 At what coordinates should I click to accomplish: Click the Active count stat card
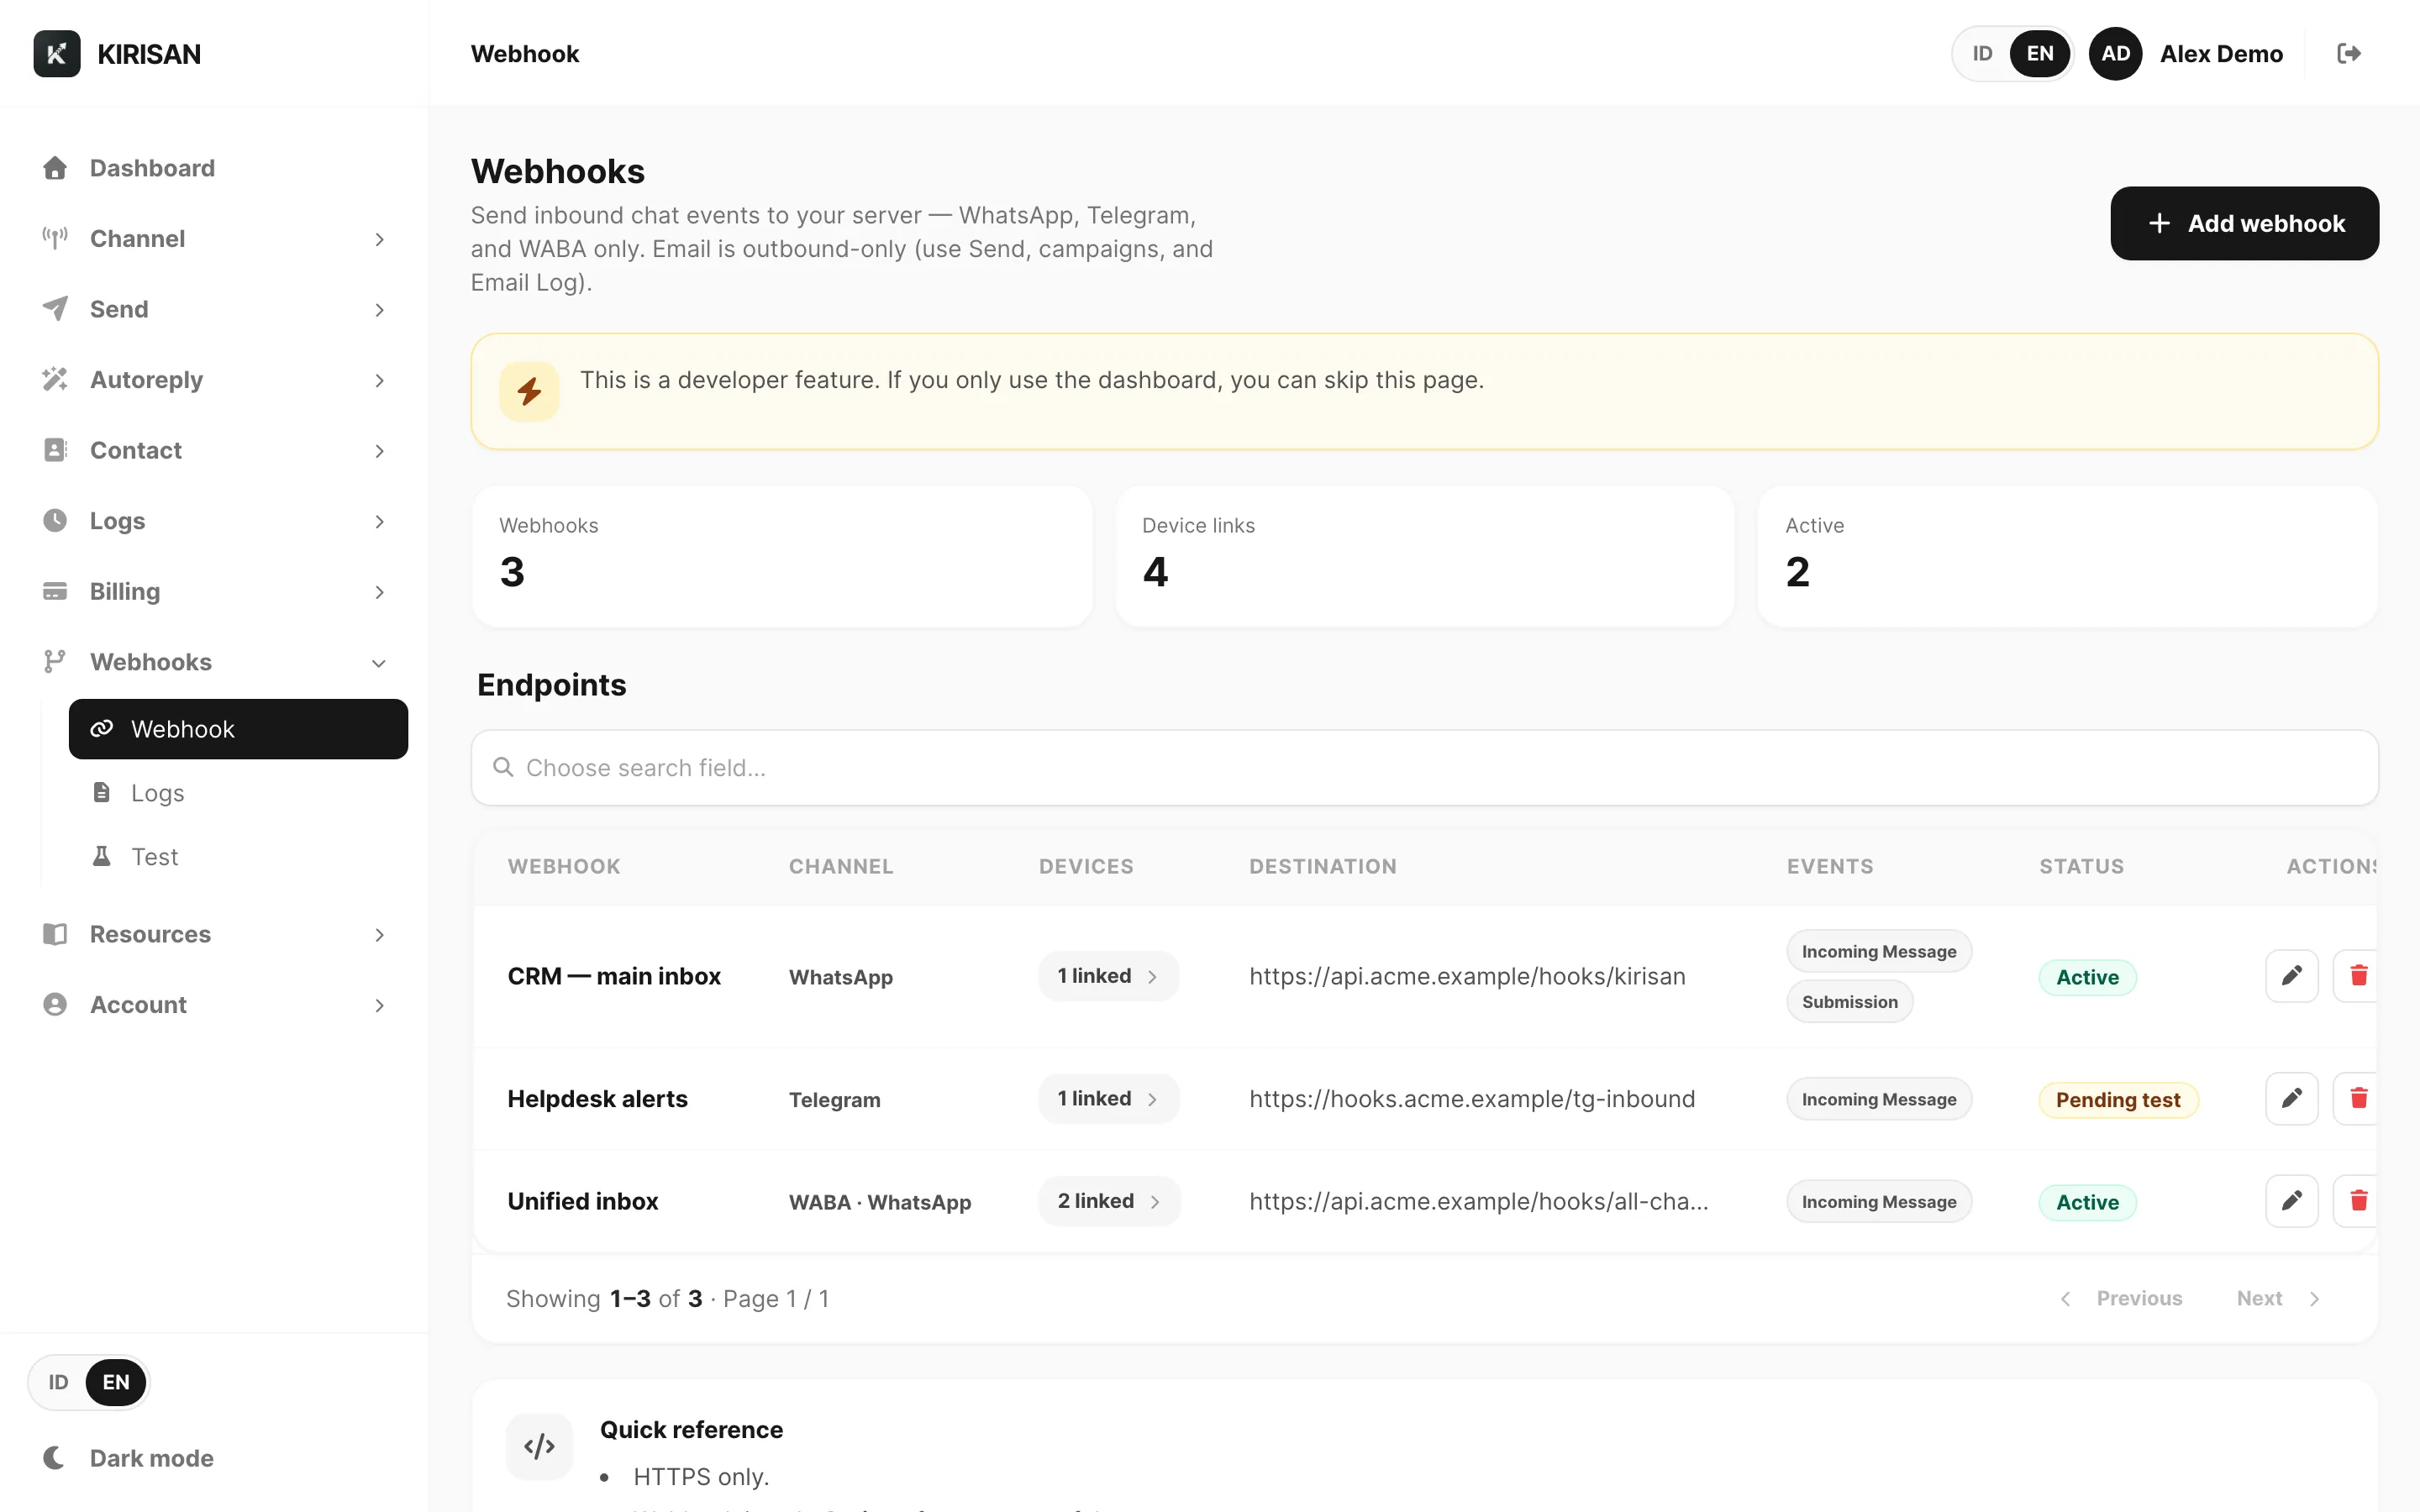2067,557
